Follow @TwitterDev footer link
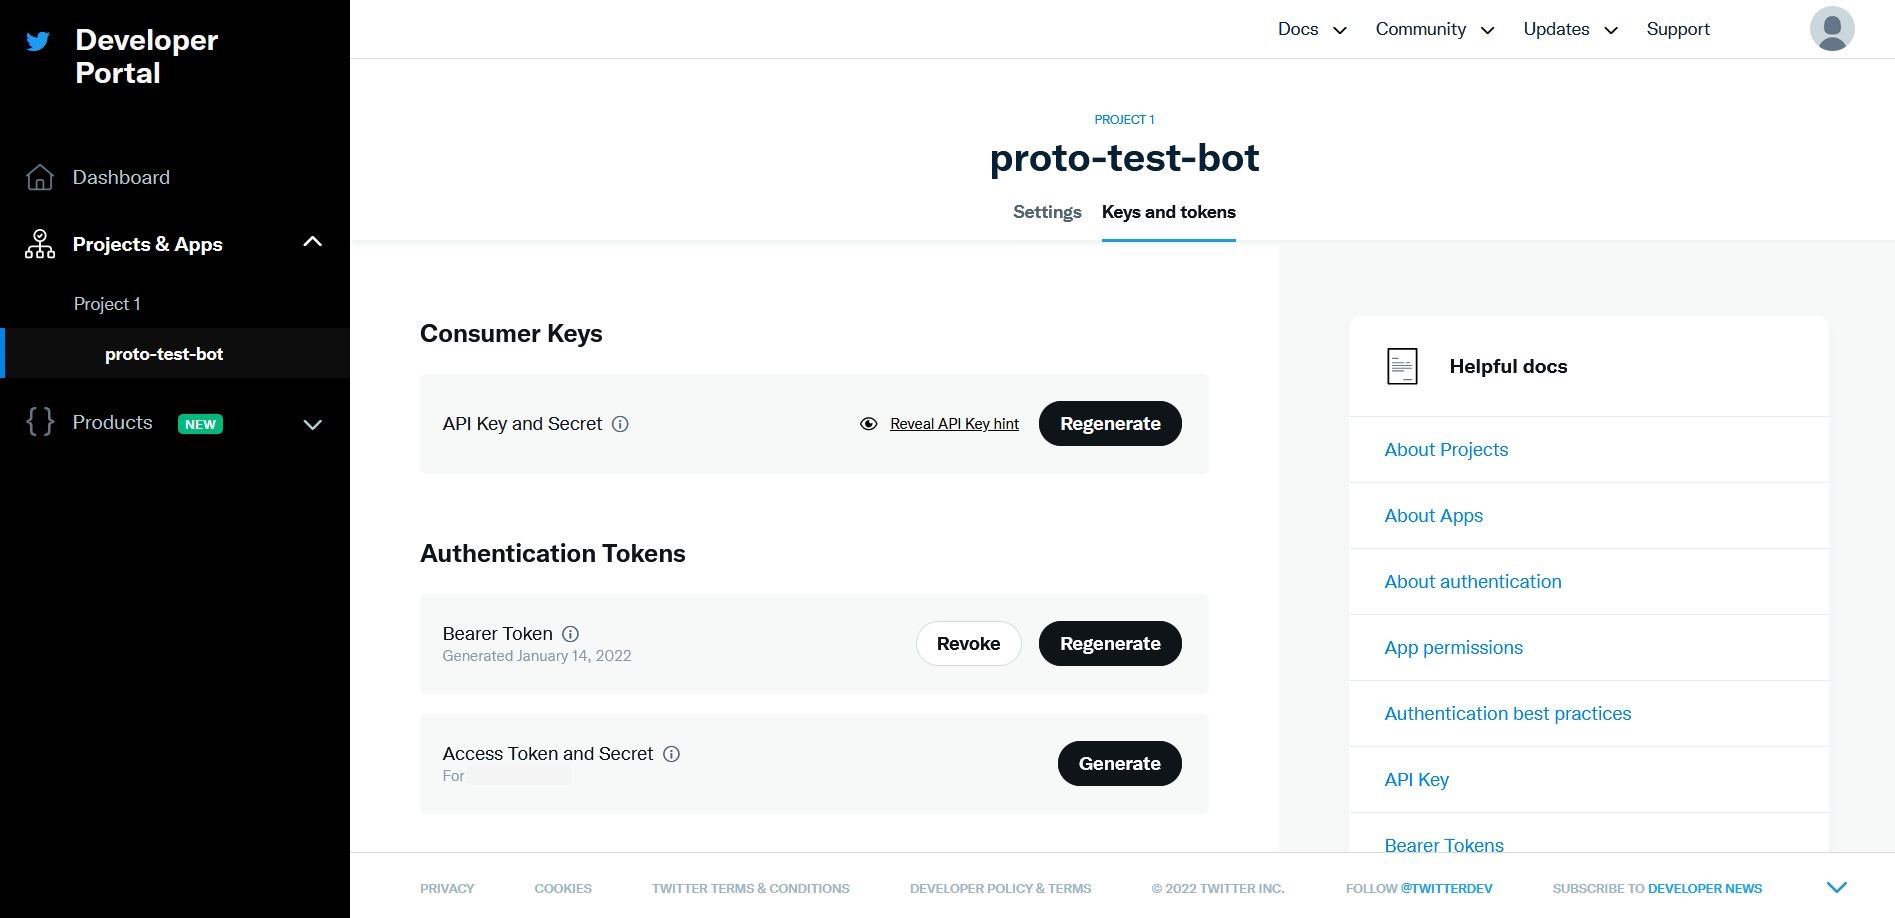 [1446, 888]
